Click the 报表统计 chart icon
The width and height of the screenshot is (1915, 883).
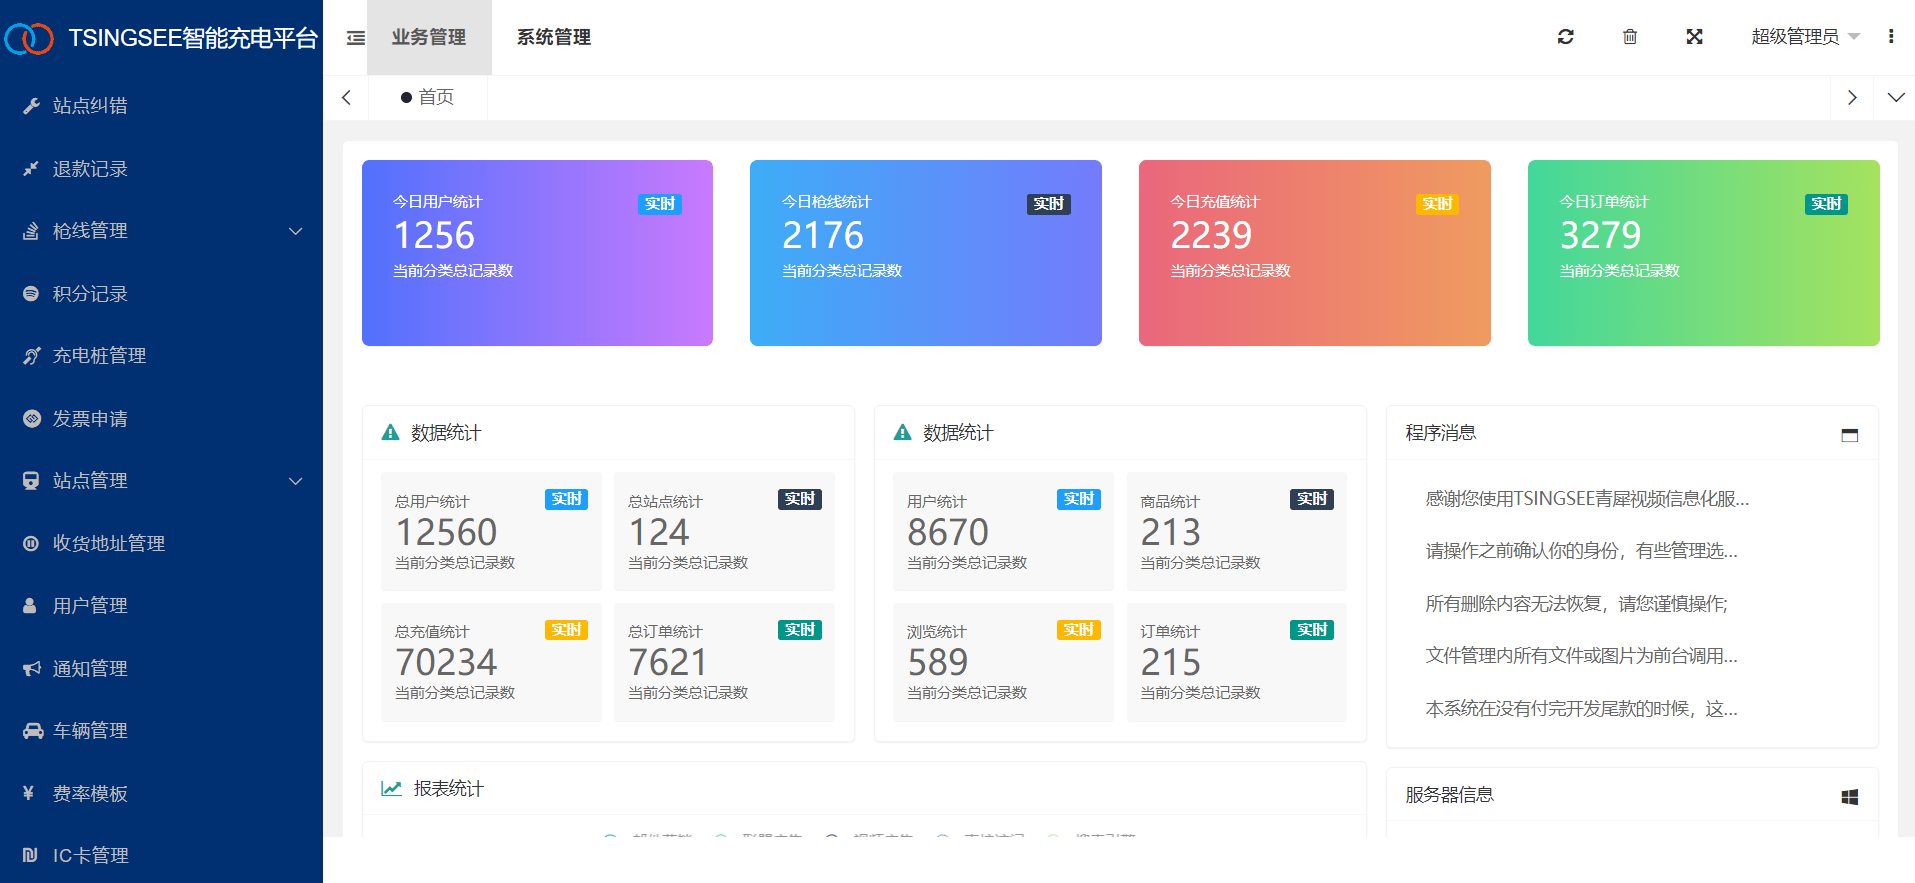click(x=391, y=789)
